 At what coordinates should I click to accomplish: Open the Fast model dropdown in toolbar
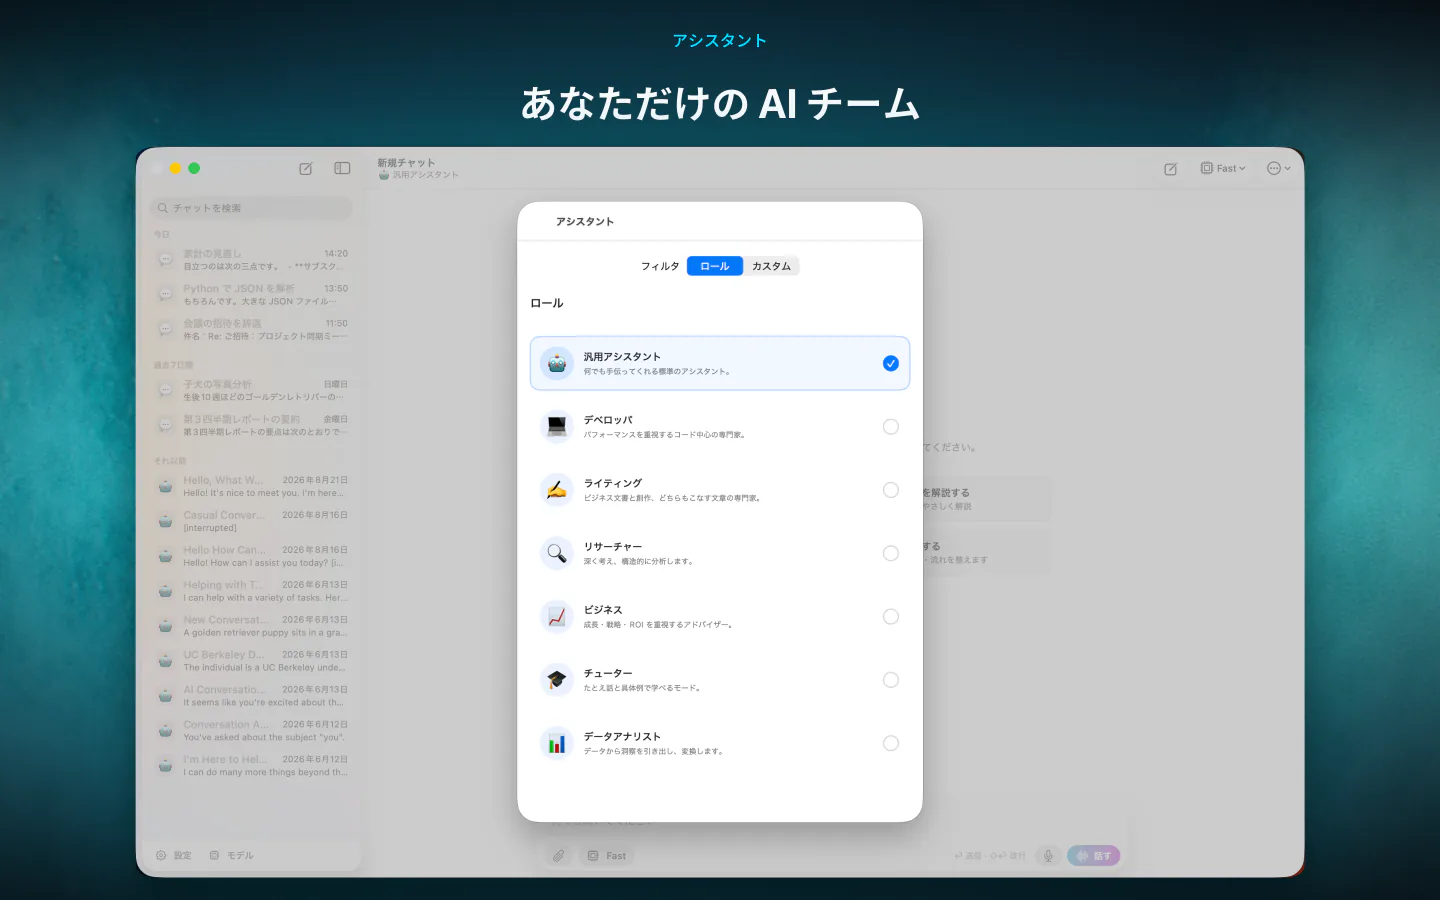click(1223, 169)
